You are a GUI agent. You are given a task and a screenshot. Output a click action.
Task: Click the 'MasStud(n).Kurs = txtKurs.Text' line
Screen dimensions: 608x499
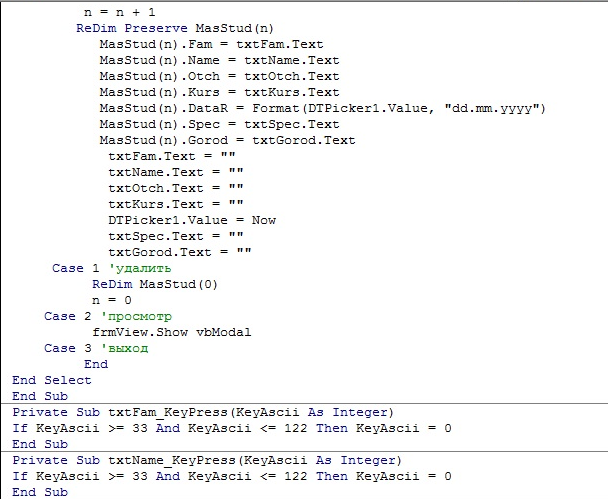click(219, 92)
